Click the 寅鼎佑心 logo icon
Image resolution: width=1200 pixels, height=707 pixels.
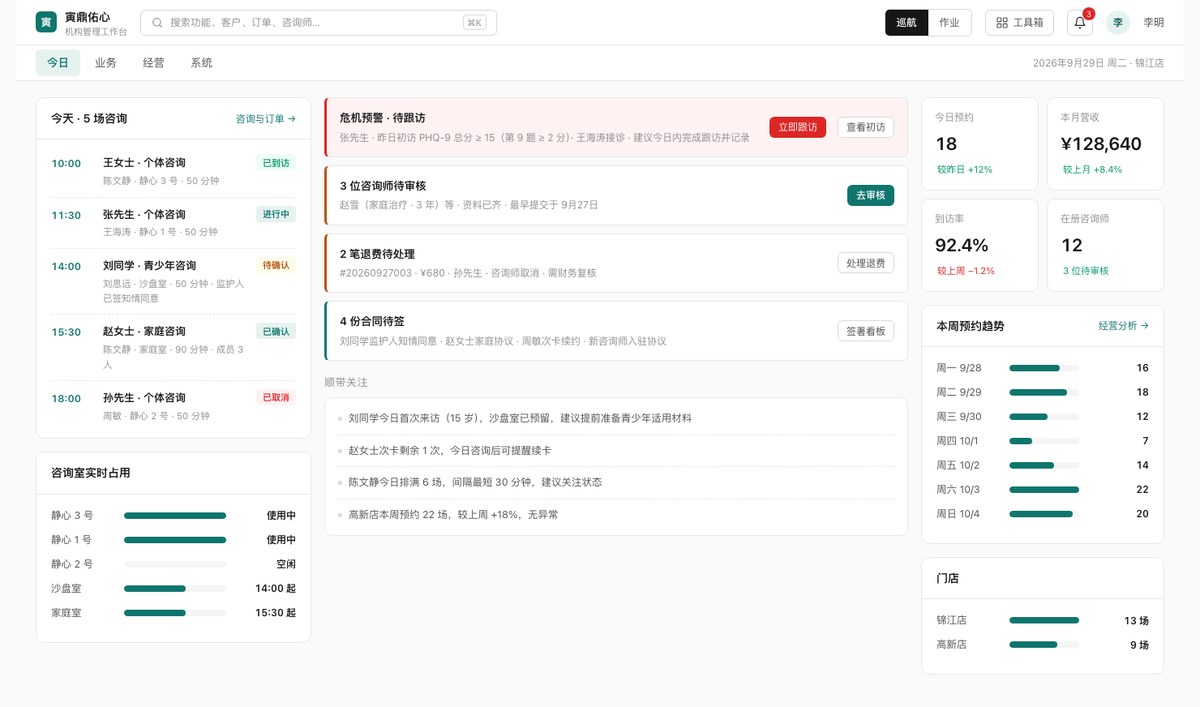pos(46,22)
